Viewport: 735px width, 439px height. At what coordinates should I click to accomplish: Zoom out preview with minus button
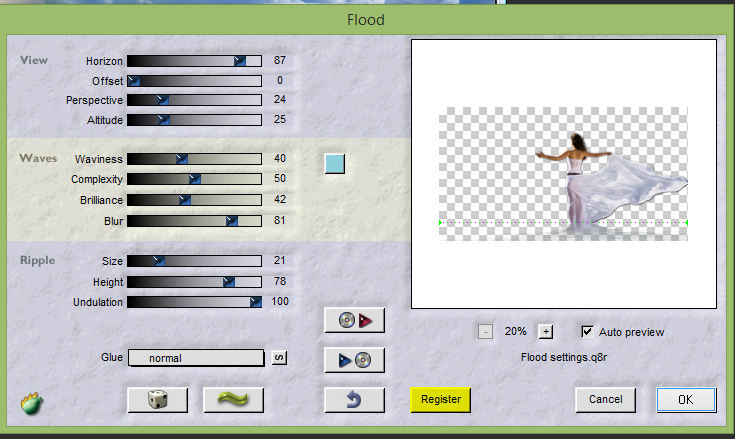tap(485, 332)
